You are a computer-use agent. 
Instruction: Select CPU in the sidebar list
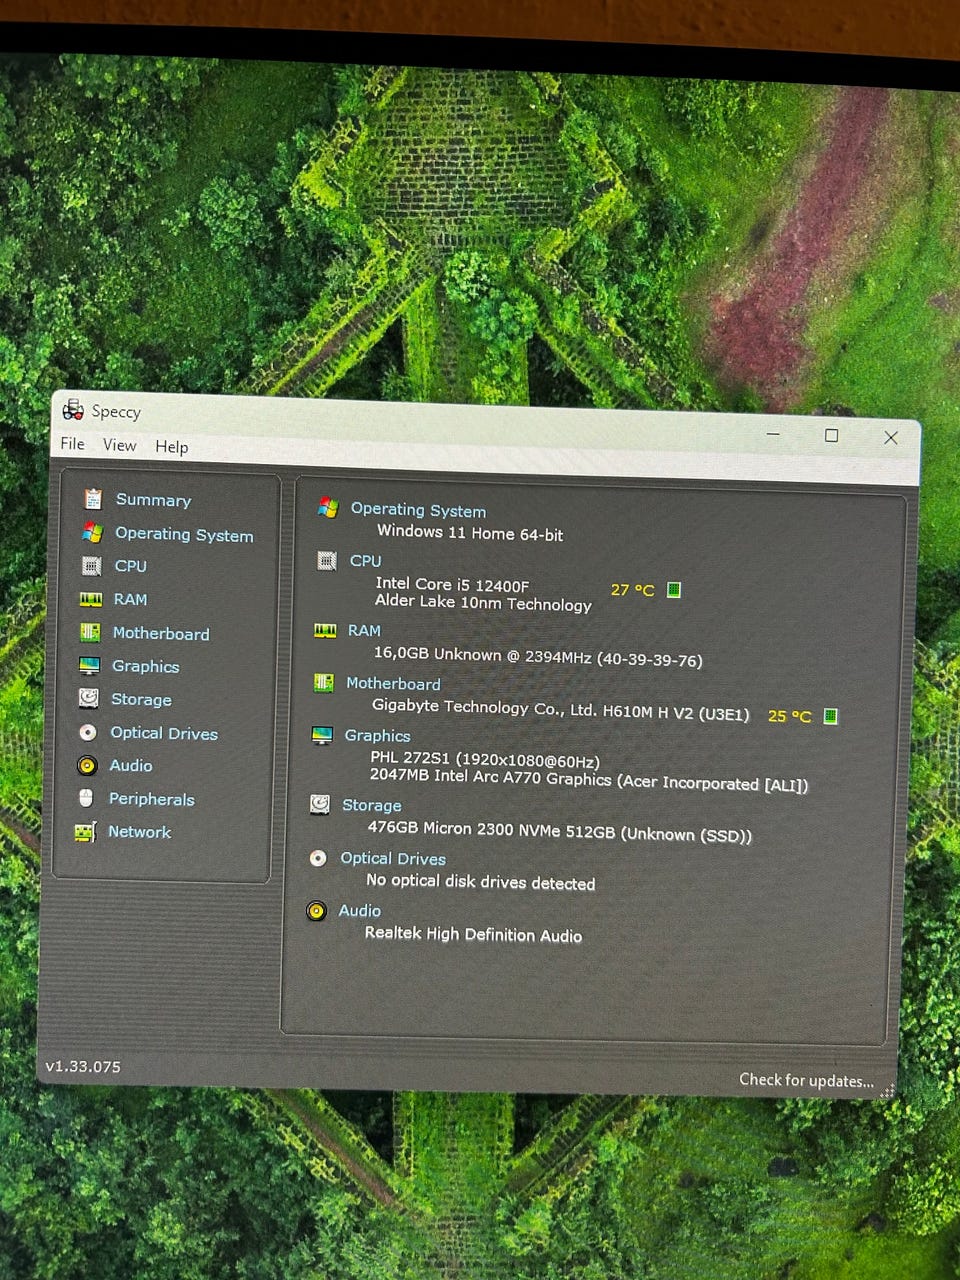(130, 566)
